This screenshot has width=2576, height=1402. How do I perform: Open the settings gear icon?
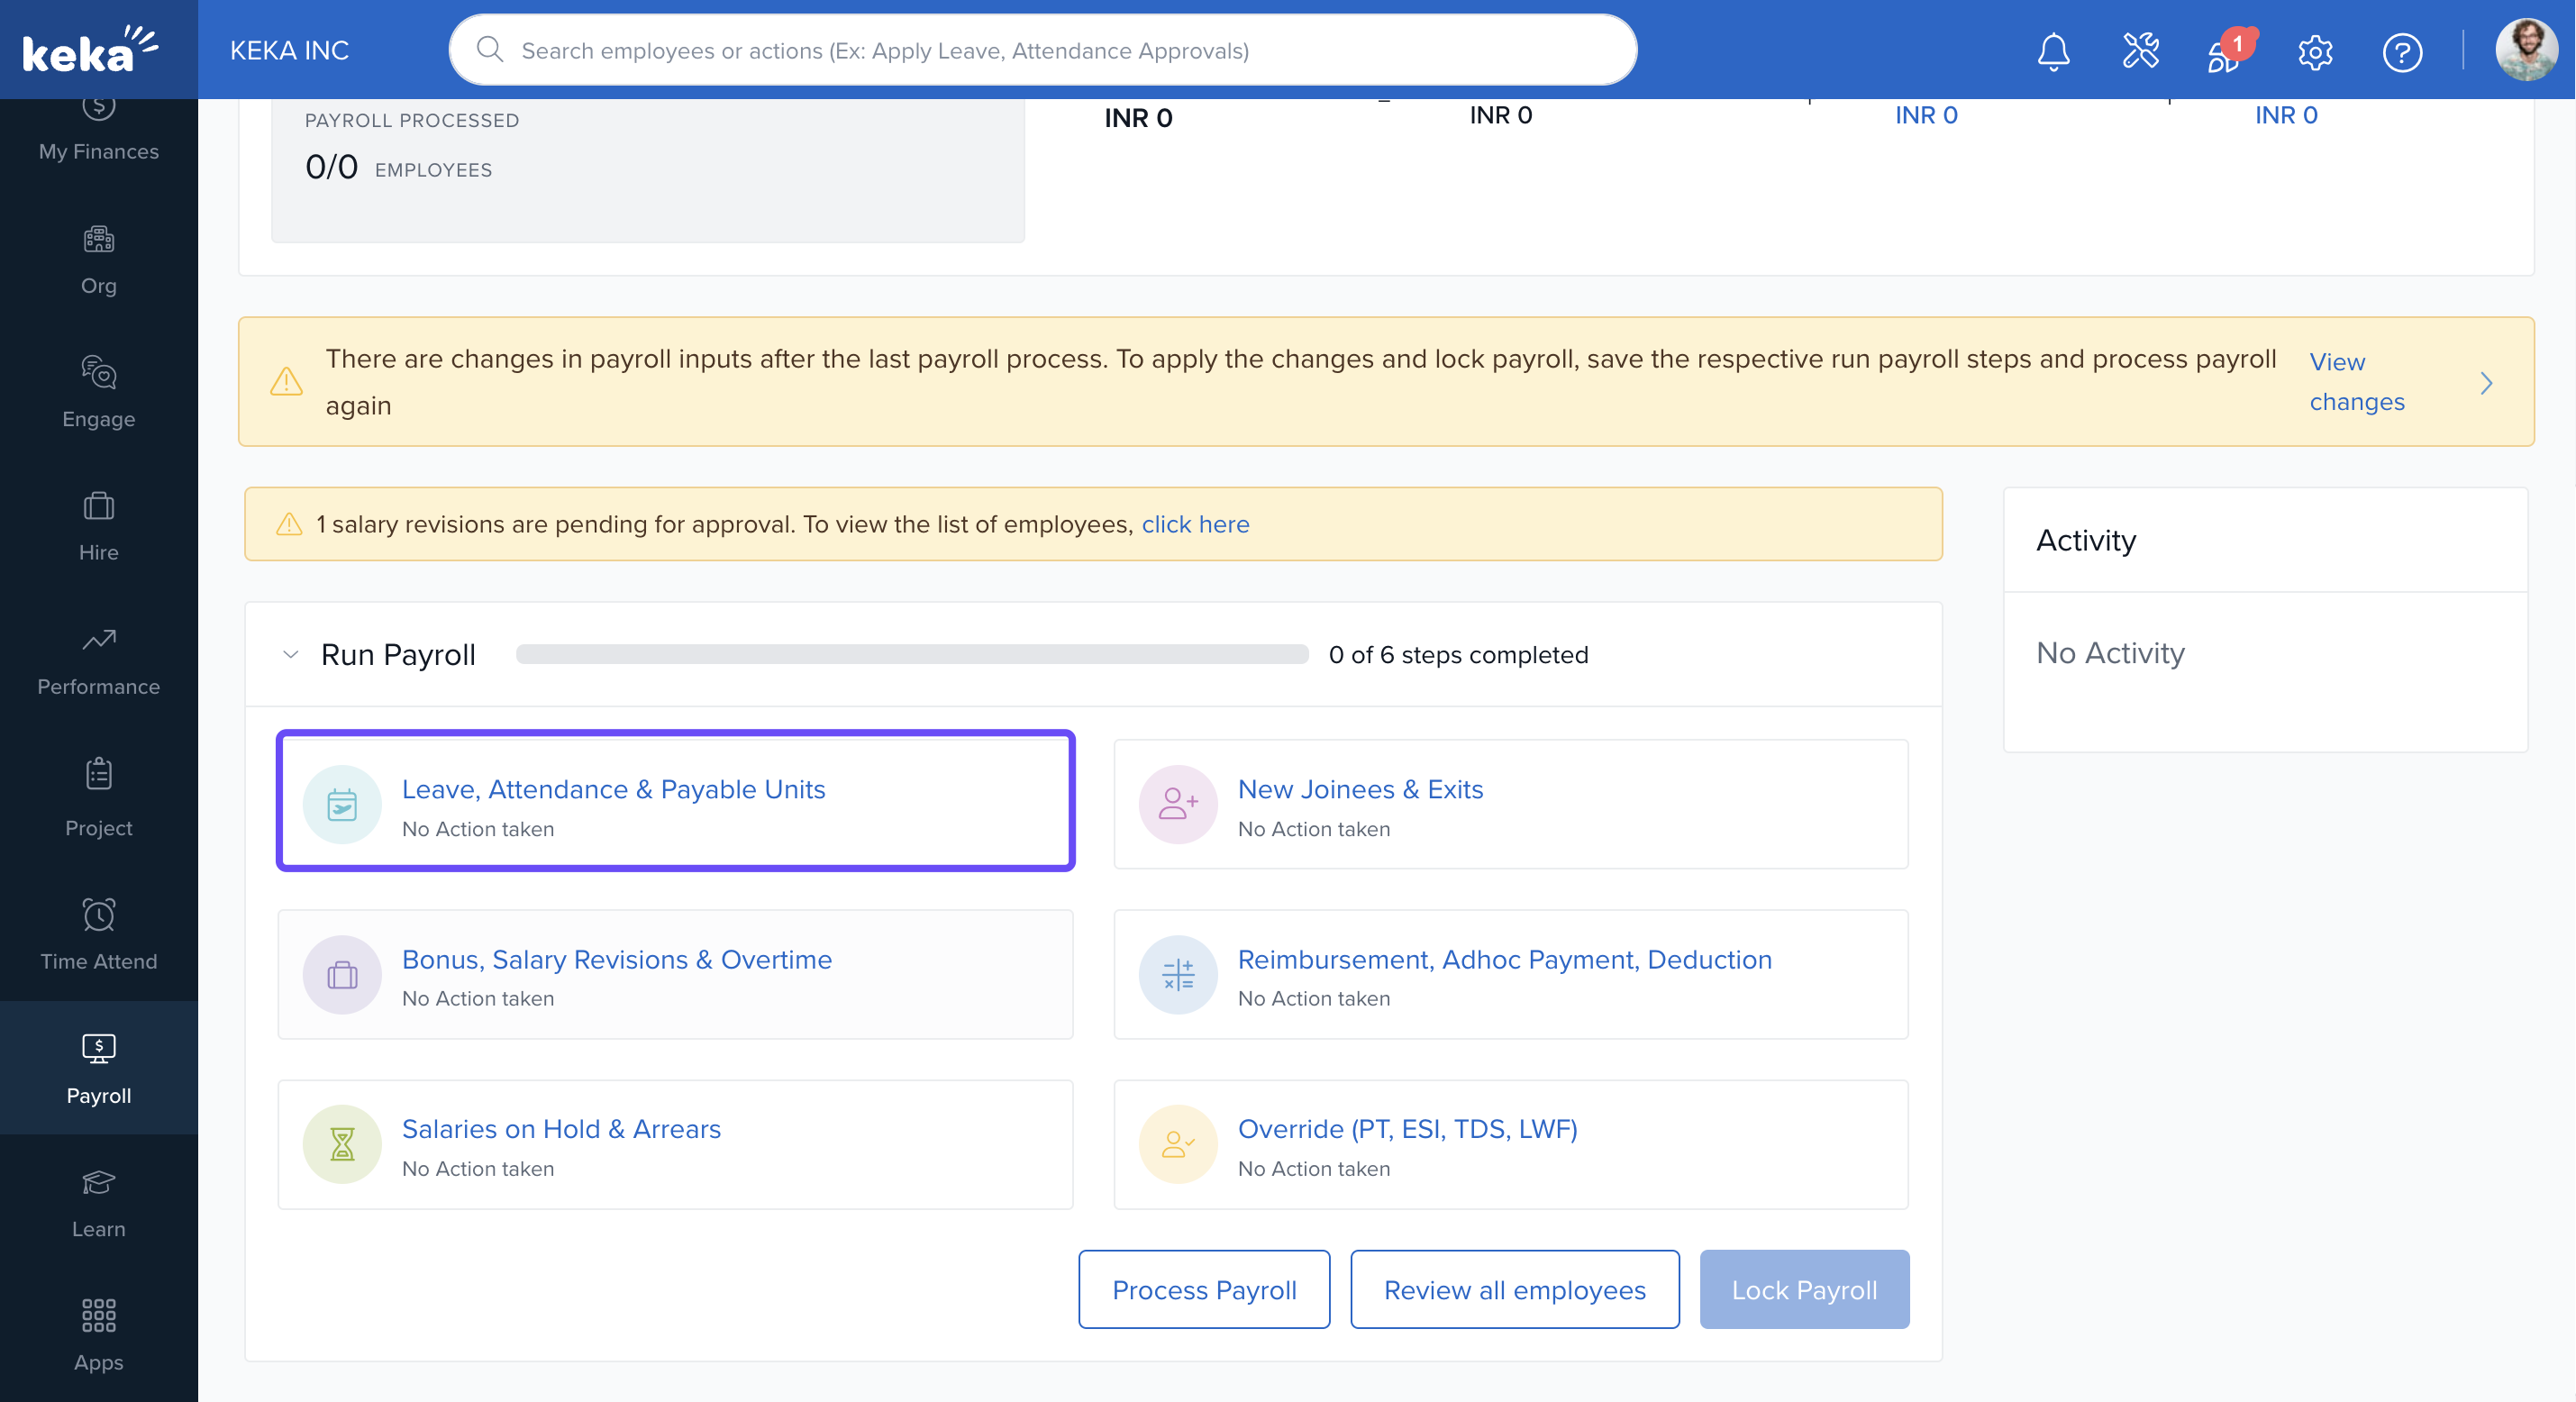point(2314,52)
